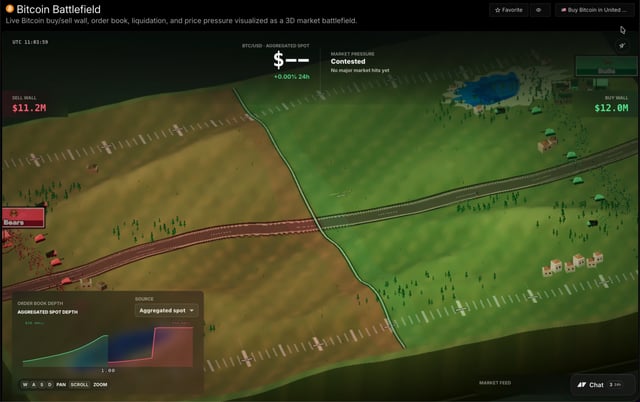Open the Chat panel button
The width and height of the screenshot is (640, 402).
[x=602, y=385]
